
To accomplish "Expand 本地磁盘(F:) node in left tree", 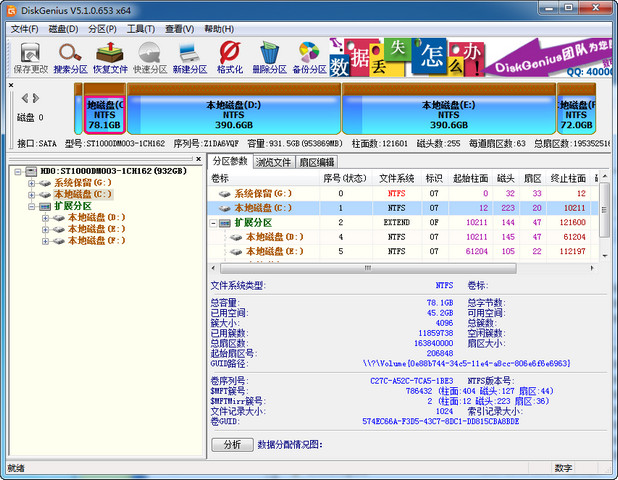I will (46, 239).
